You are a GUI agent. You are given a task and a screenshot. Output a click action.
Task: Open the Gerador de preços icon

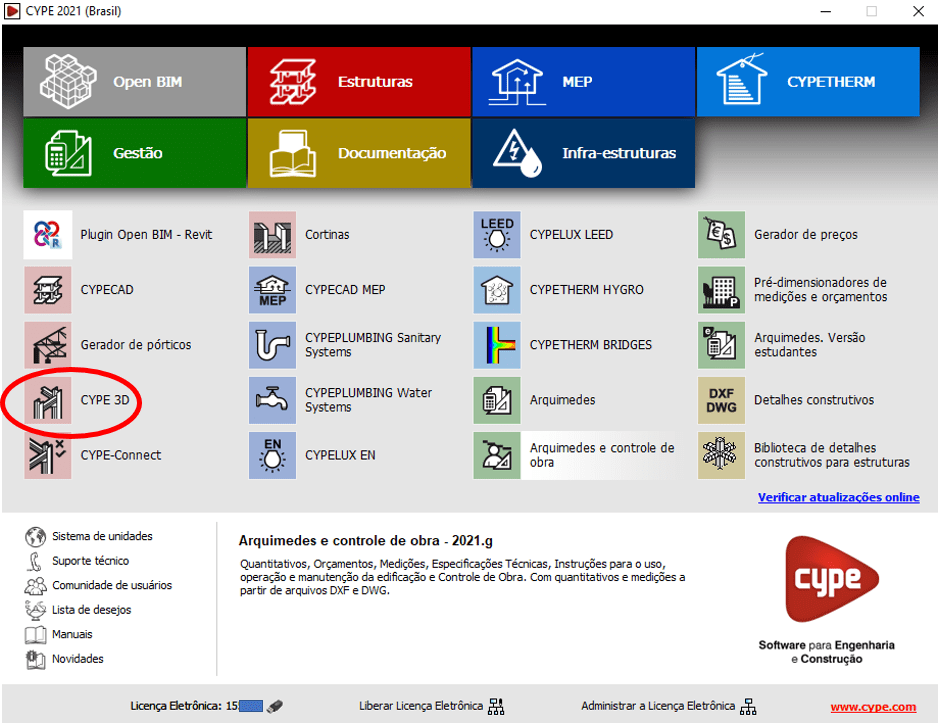pyautogui.click(x=722, y=235)
